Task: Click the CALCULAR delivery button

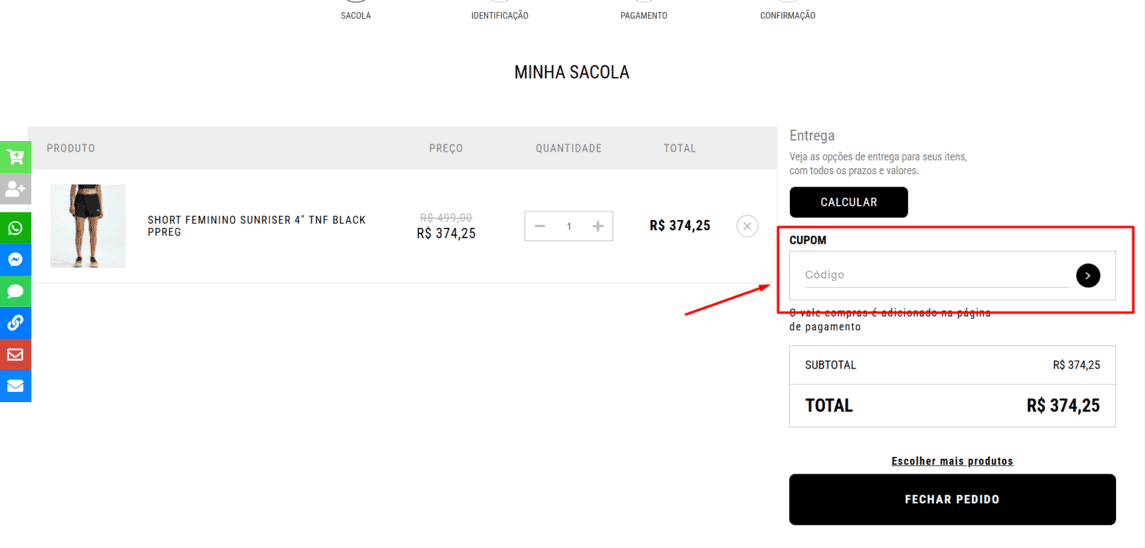Action: [849, 202]
